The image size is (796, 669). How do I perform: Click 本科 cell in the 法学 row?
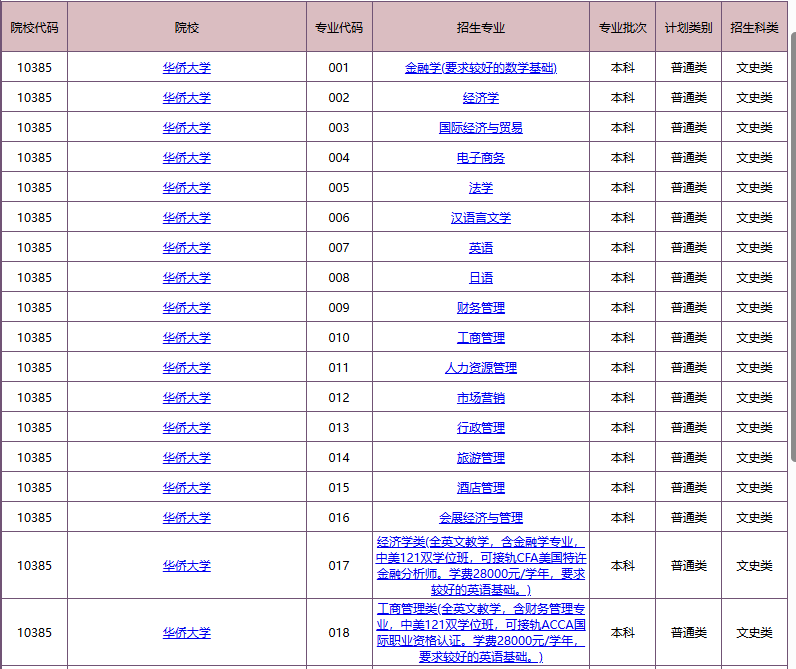tap(622, 187)
